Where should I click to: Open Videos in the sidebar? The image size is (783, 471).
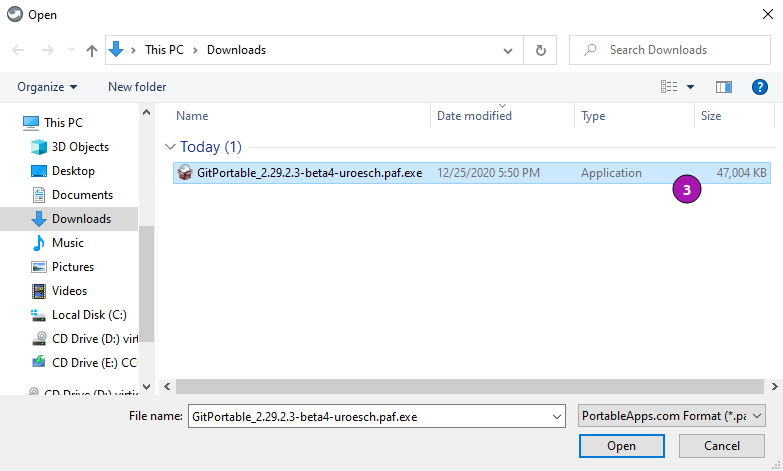tap(69, 291)
